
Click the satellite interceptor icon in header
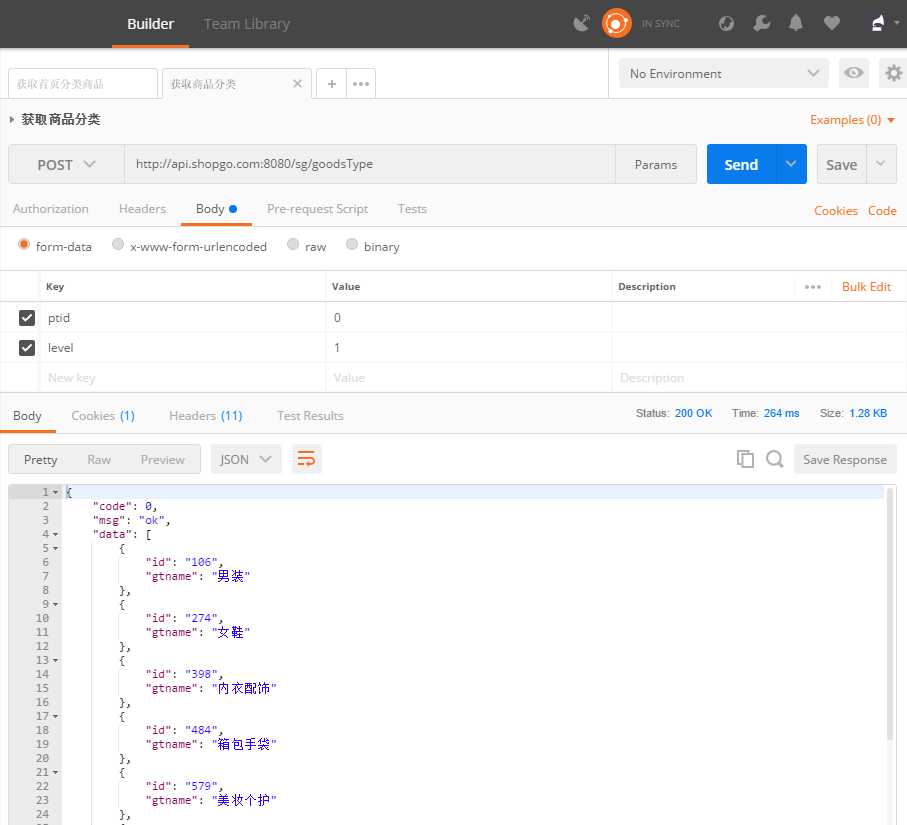point(581,24)
